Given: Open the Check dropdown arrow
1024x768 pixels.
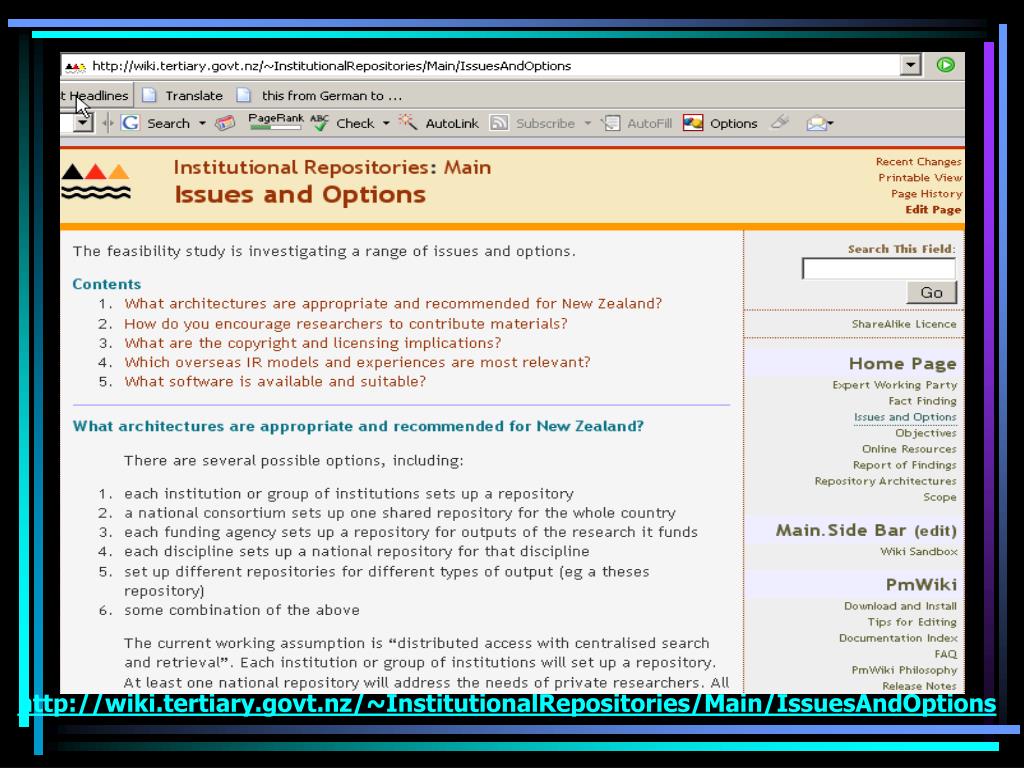Looking at the screenshot, I should [386, 123].
